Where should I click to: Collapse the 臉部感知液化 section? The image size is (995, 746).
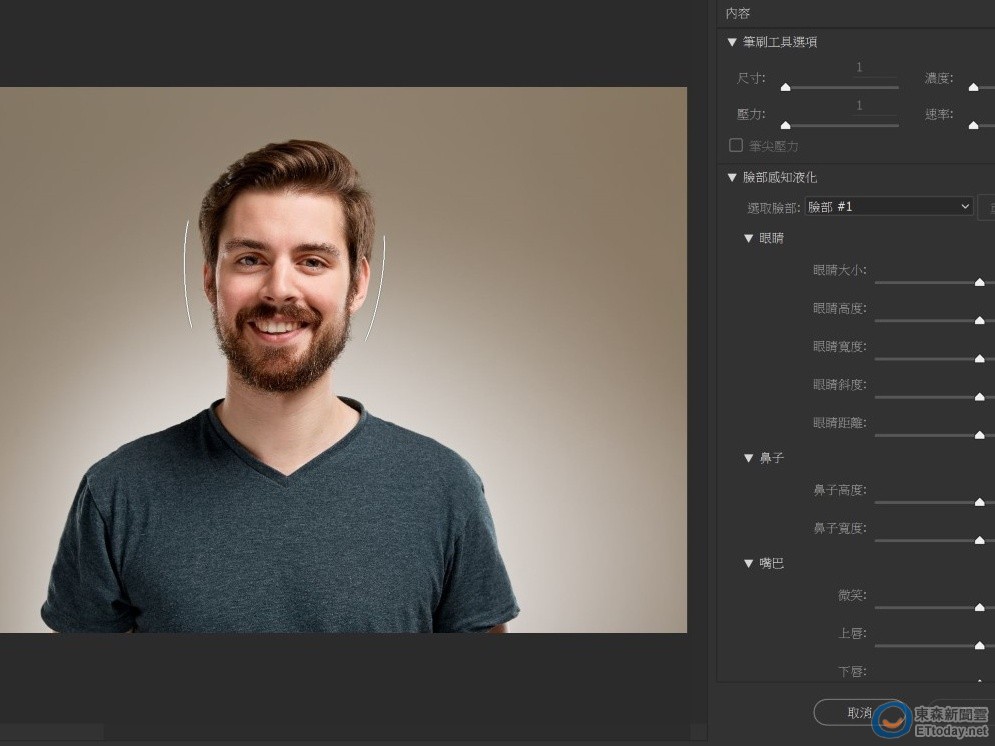point(732,177)
